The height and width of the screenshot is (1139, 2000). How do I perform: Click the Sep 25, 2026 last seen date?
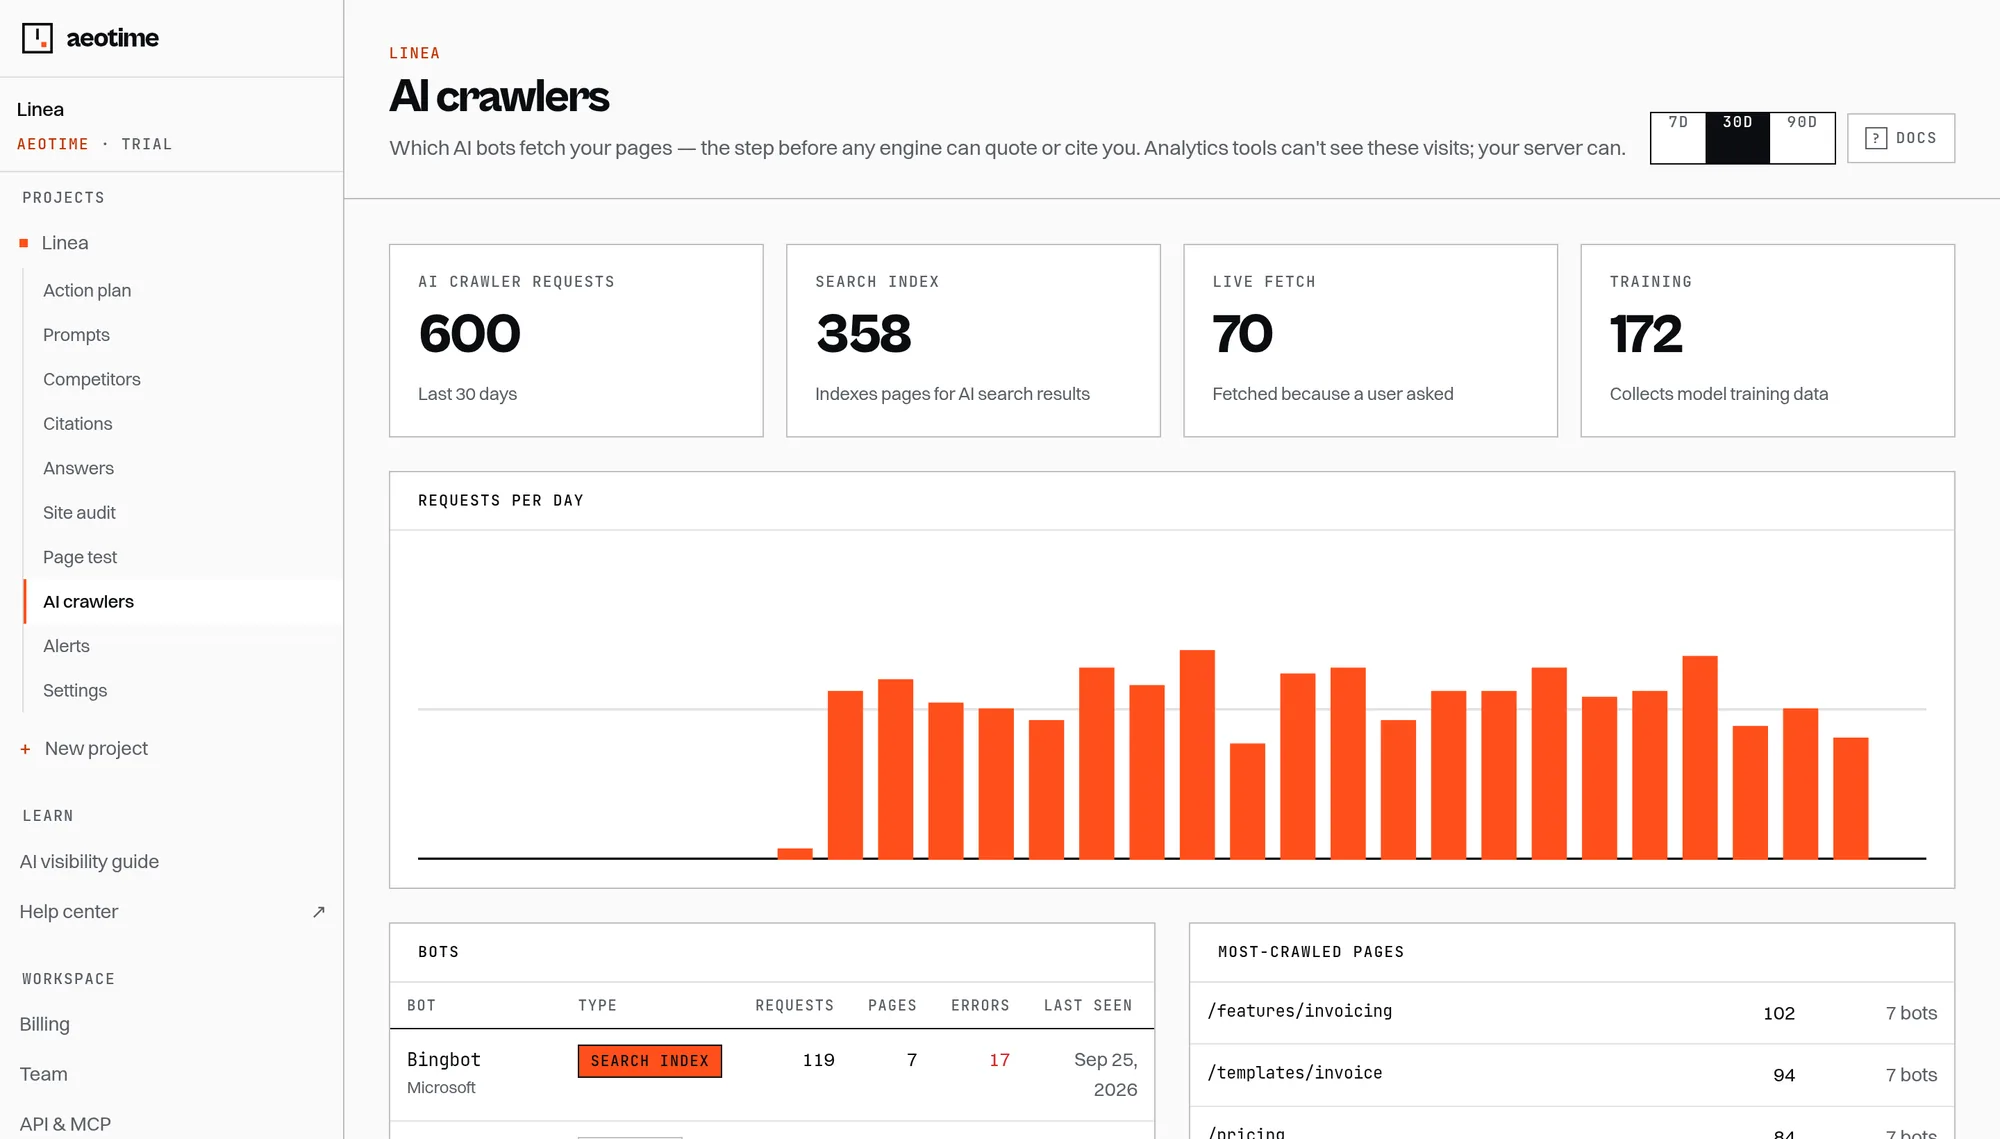click(1105, 1075)
